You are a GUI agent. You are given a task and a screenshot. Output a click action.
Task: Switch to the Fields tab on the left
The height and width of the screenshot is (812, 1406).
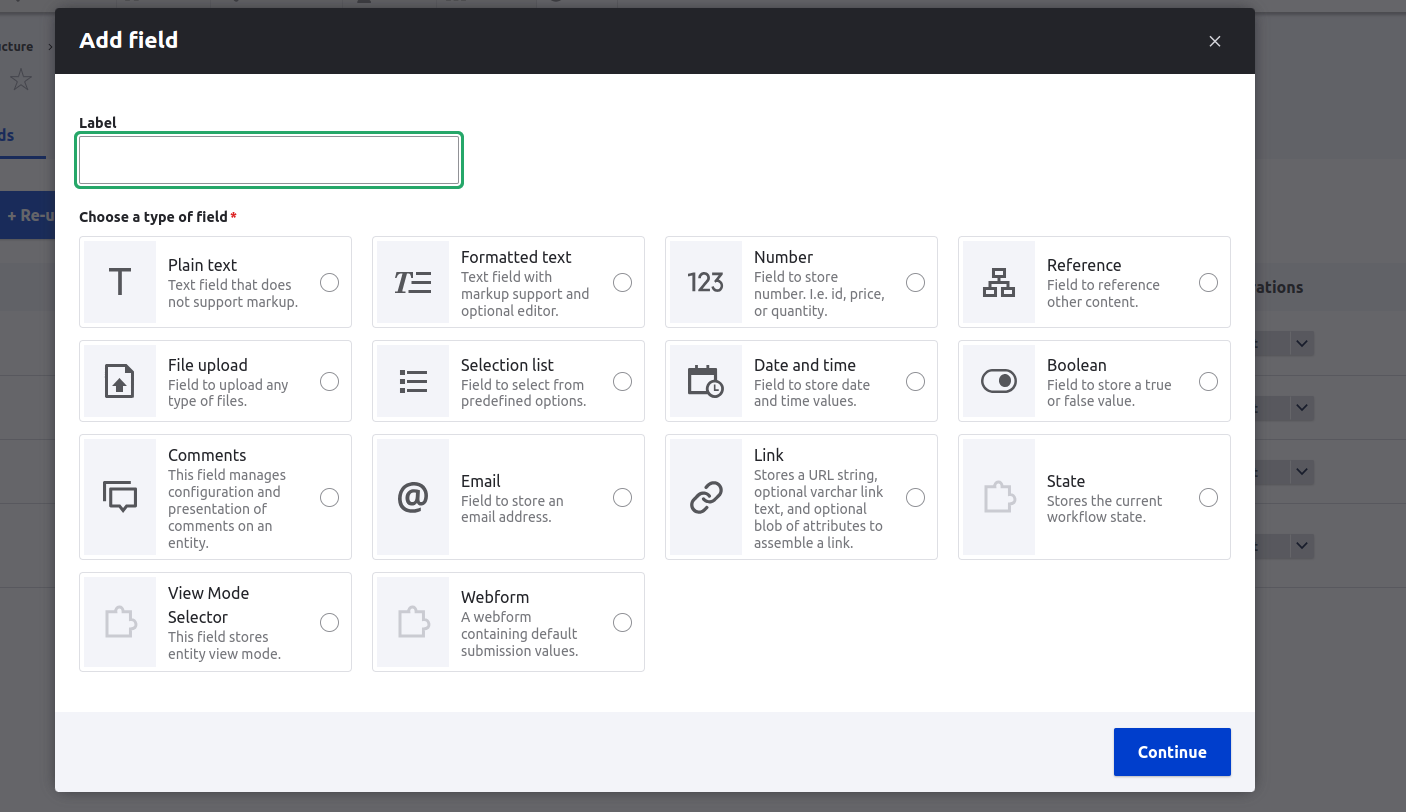click(9, 135)
